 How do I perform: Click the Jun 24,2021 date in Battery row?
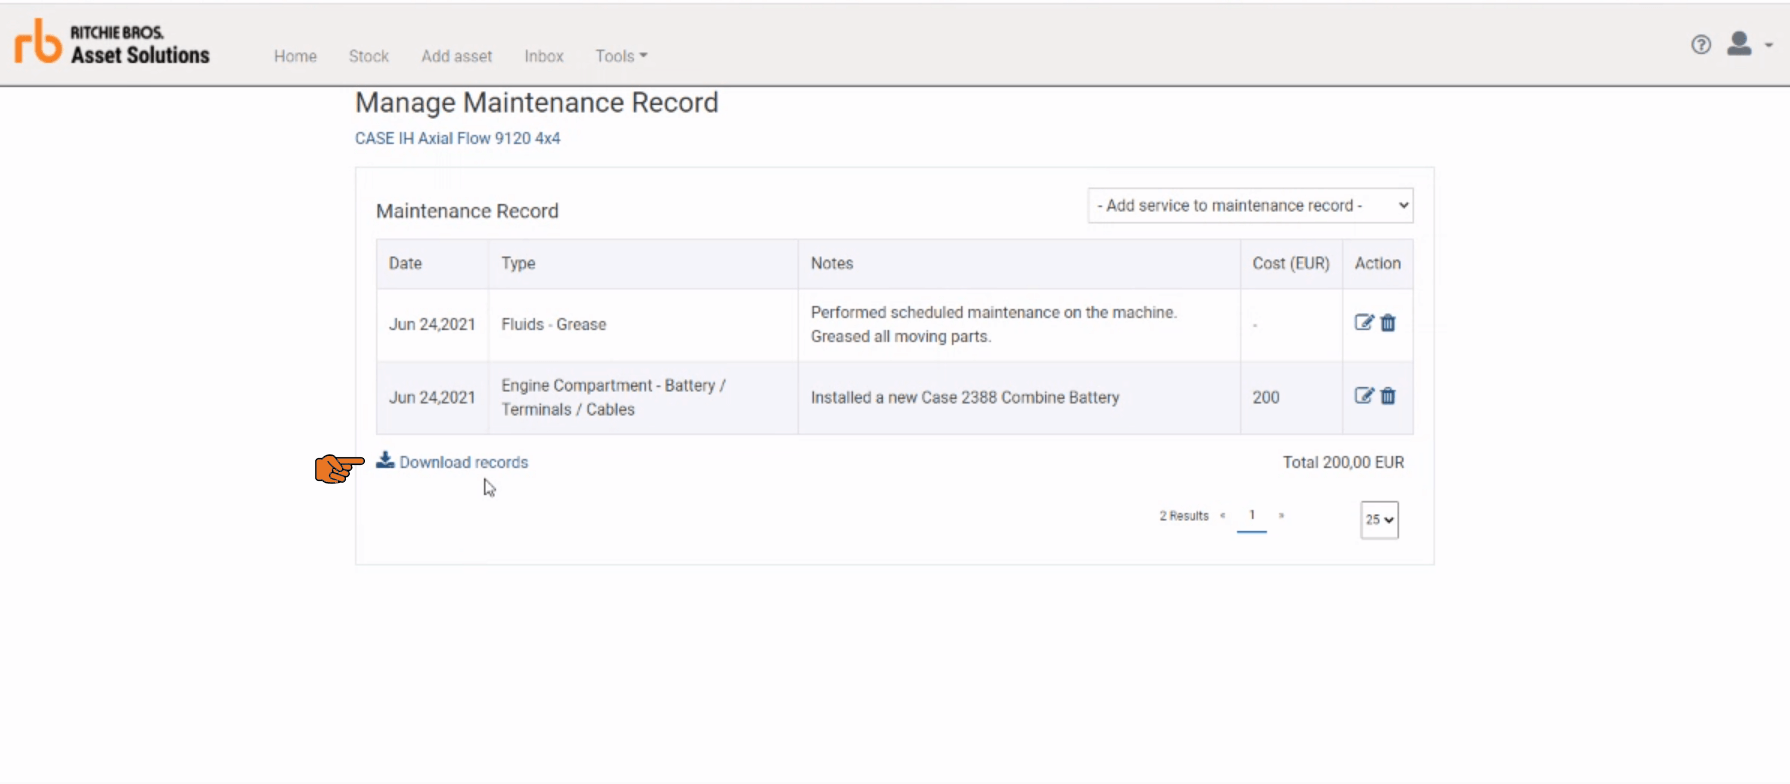click(x=432, y=397)
